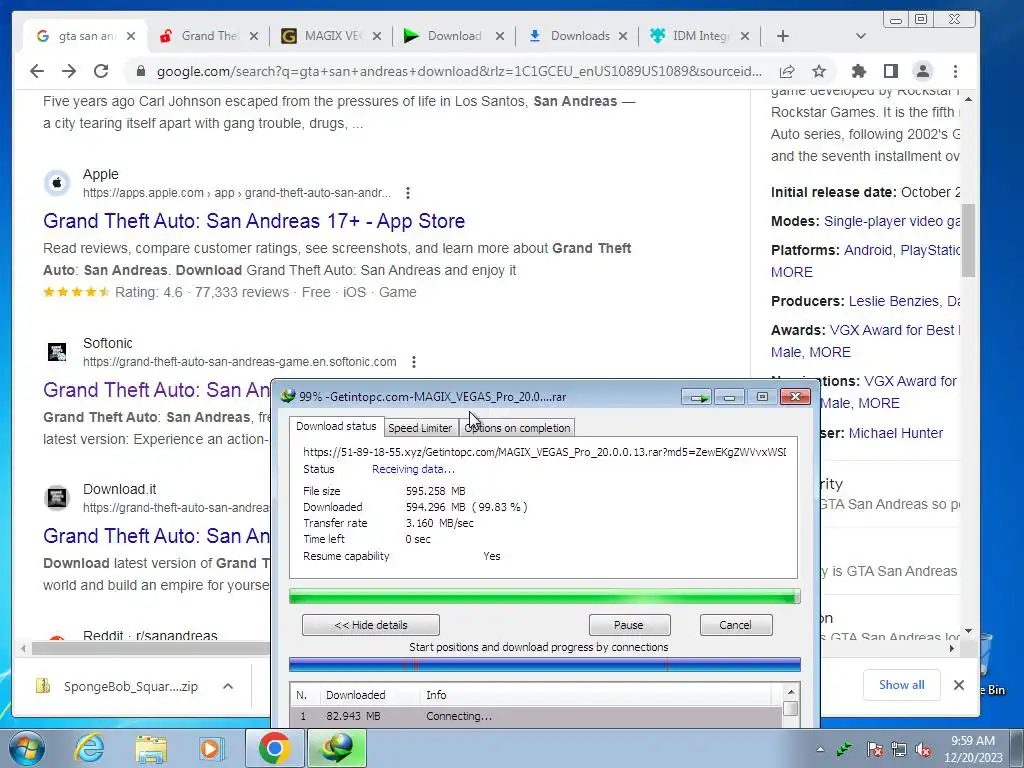Switch to the IDM Integration tab
The image size is (1024, 768).
[699, 36]
